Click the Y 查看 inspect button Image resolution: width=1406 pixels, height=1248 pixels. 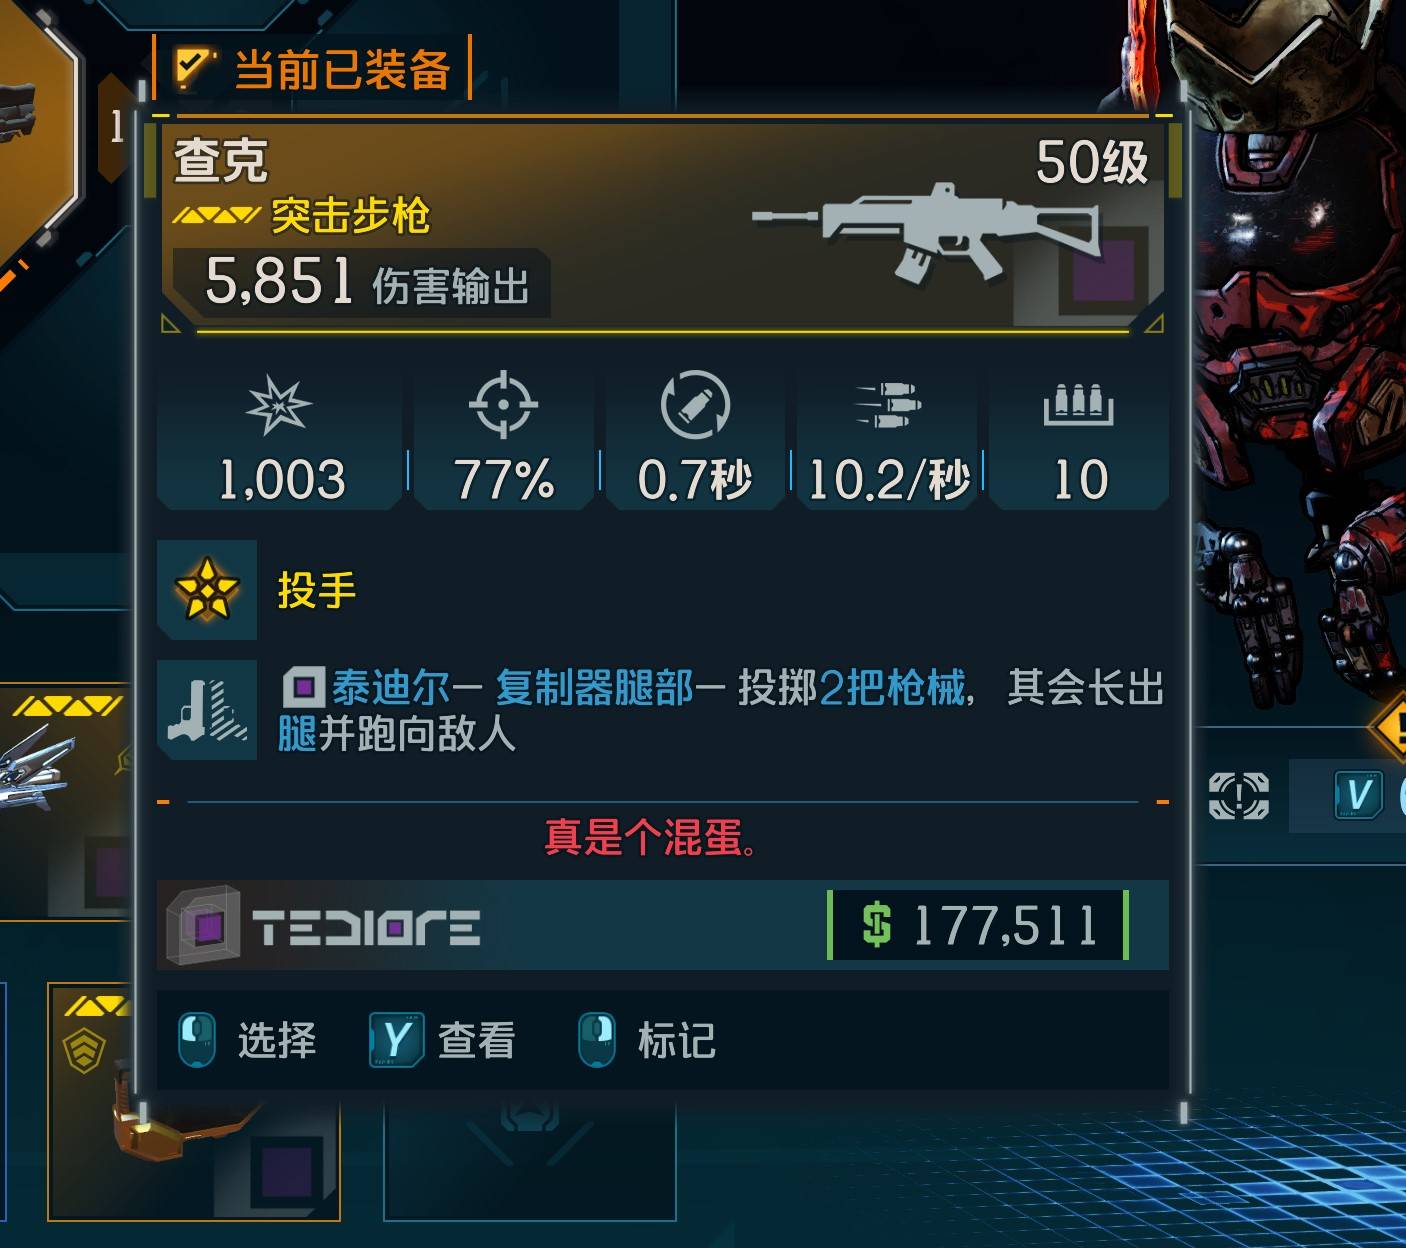pyautogui.click(x=443, y=1040)
